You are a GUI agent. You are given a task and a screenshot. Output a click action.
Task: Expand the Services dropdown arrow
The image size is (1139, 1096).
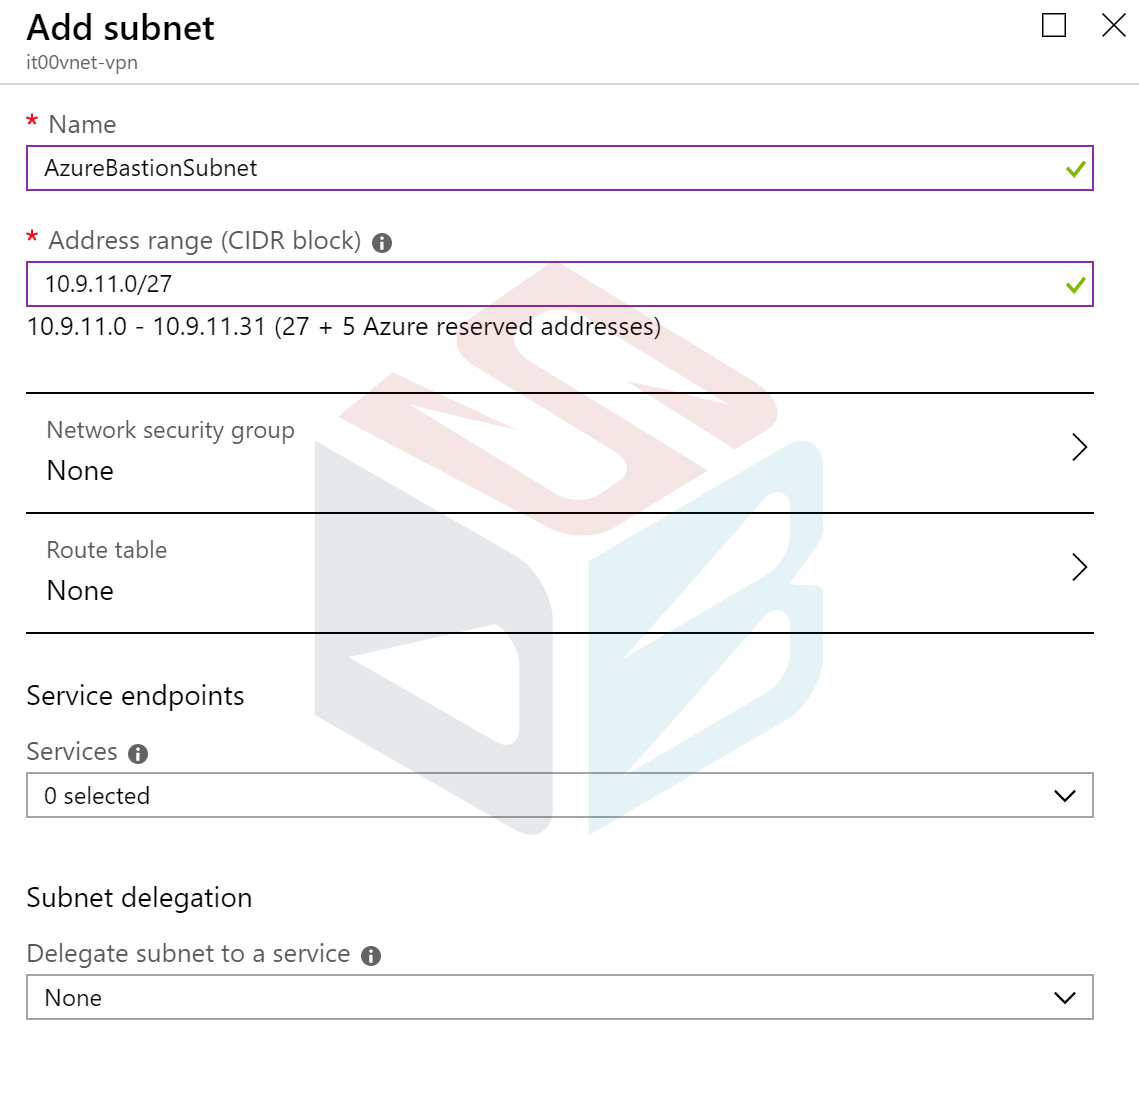click(1065, 796)
